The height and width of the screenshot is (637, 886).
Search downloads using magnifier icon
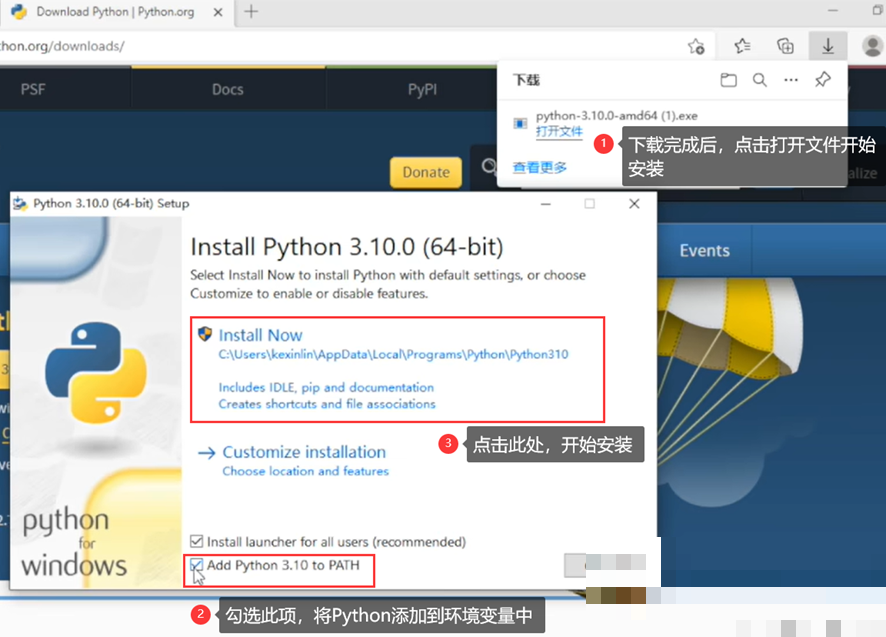click(760, 80)
